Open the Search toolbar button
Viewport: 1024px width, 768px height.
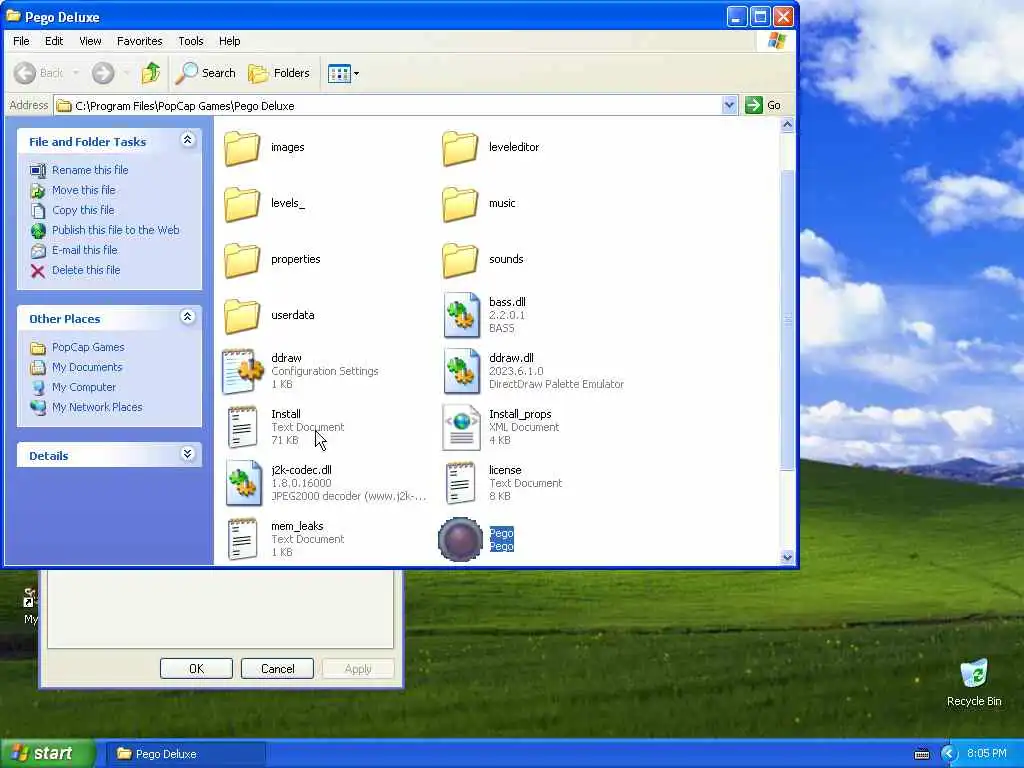[205, 73]
